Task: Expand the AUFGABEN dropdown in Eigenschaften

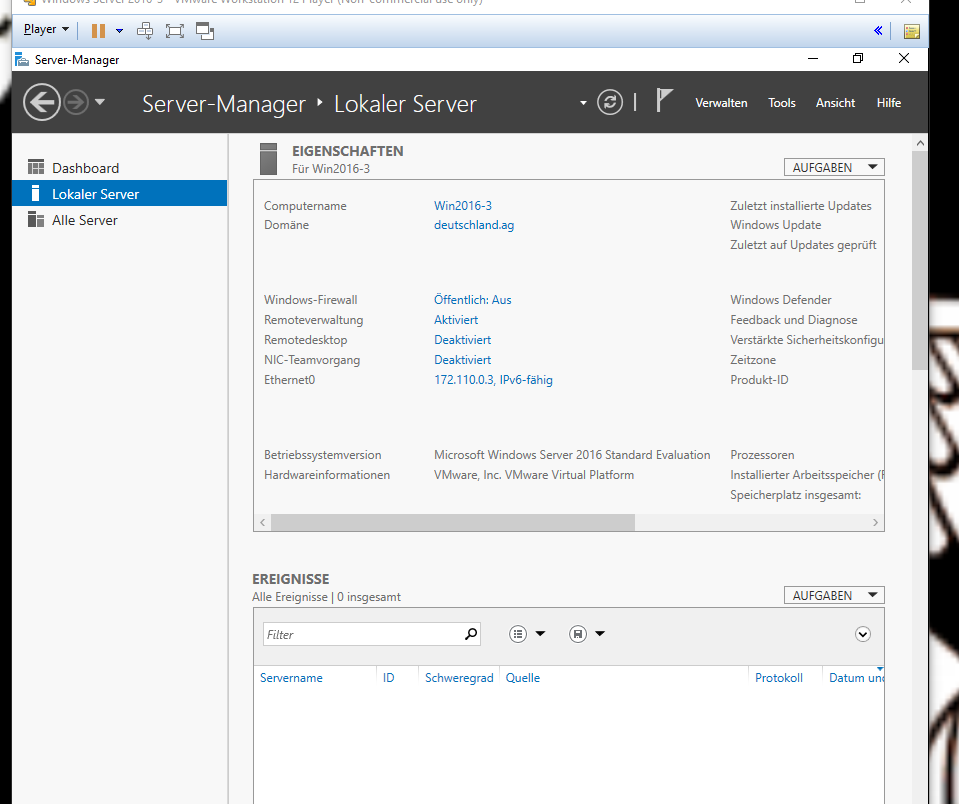Action: 834,167
